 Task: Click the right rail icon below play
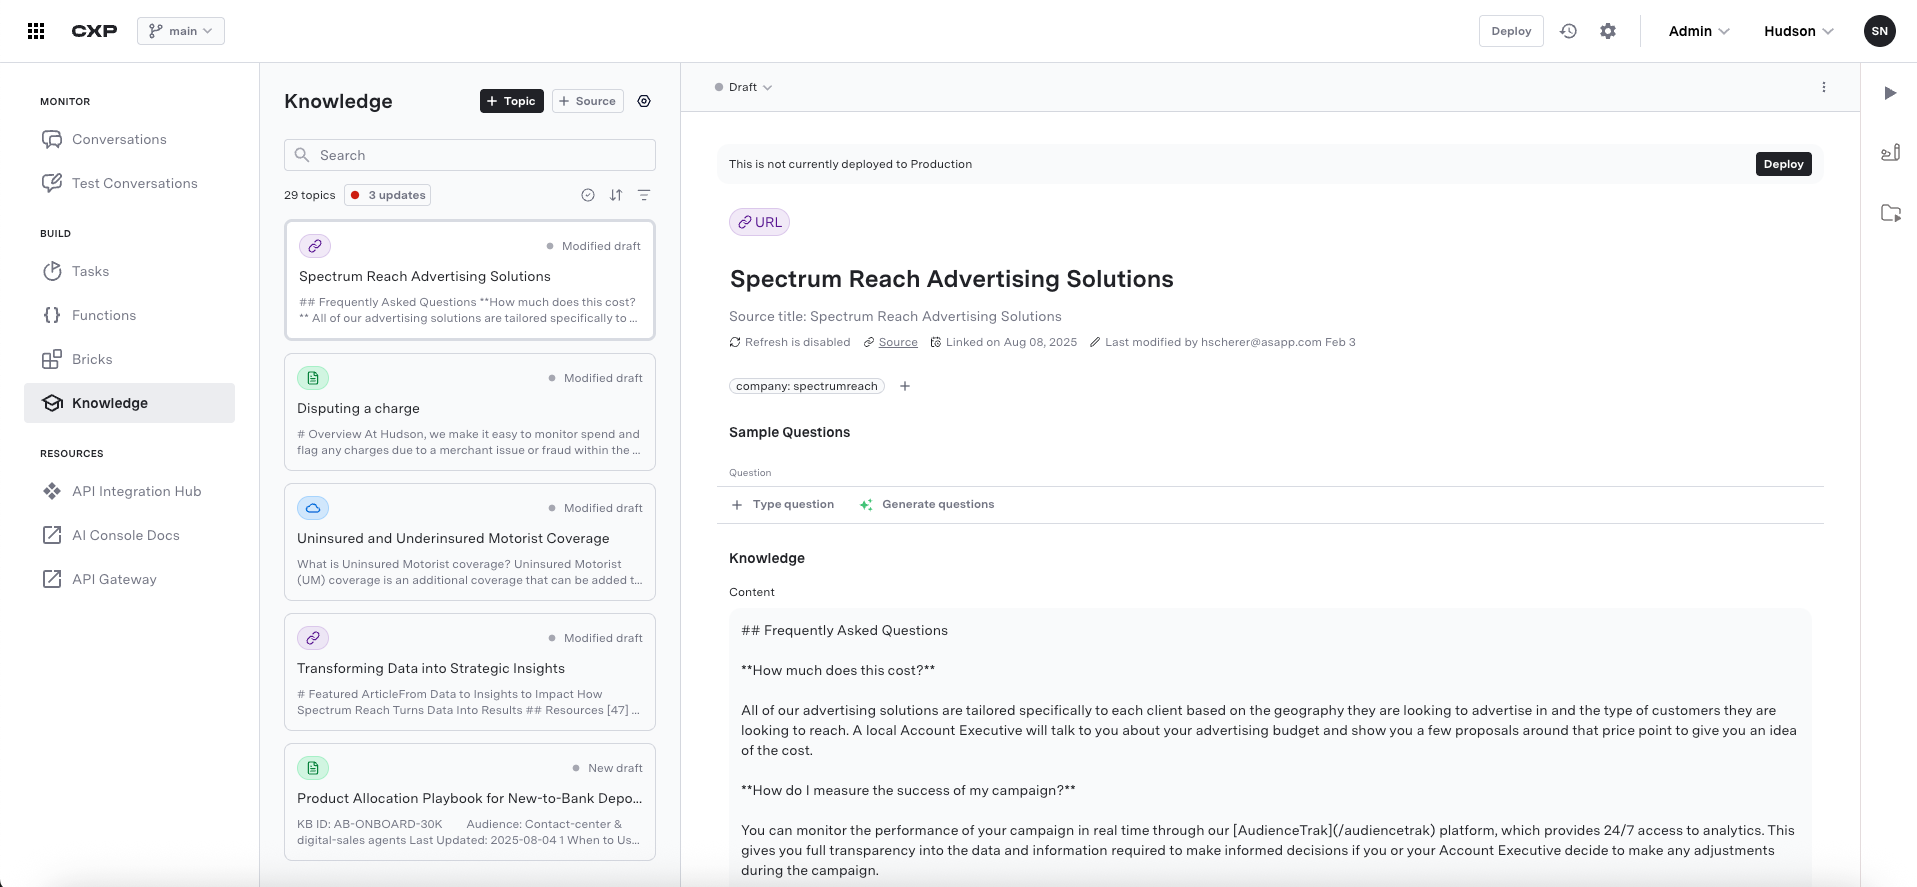(x=1890, y=153)
